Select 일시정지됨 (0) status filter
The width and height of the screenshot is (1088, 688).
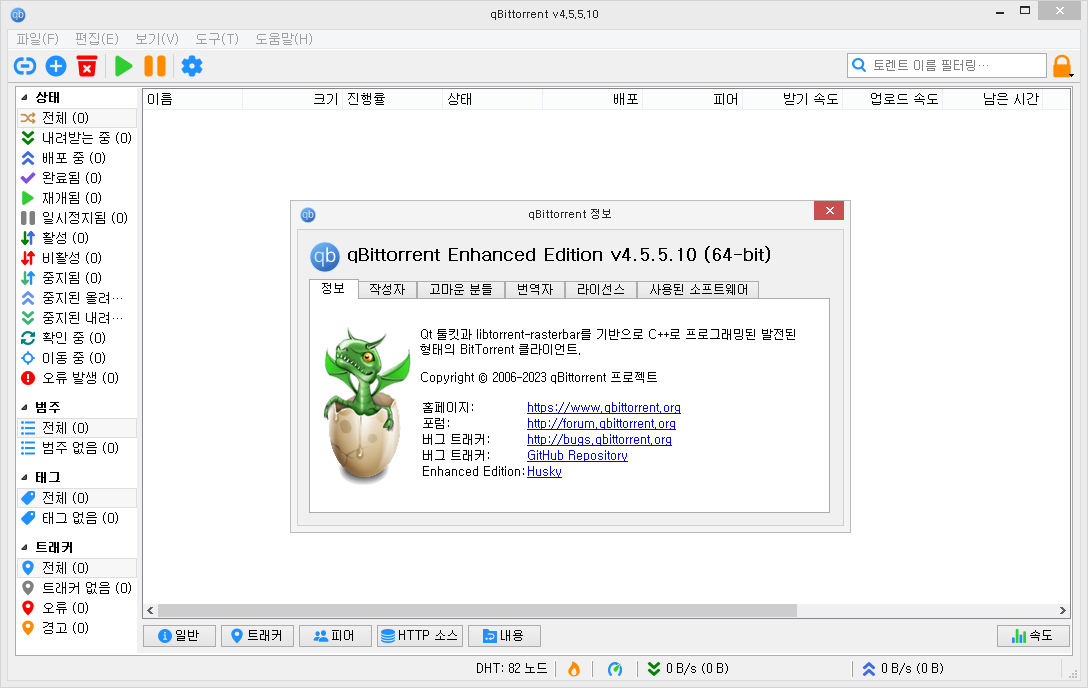[76, 218]
